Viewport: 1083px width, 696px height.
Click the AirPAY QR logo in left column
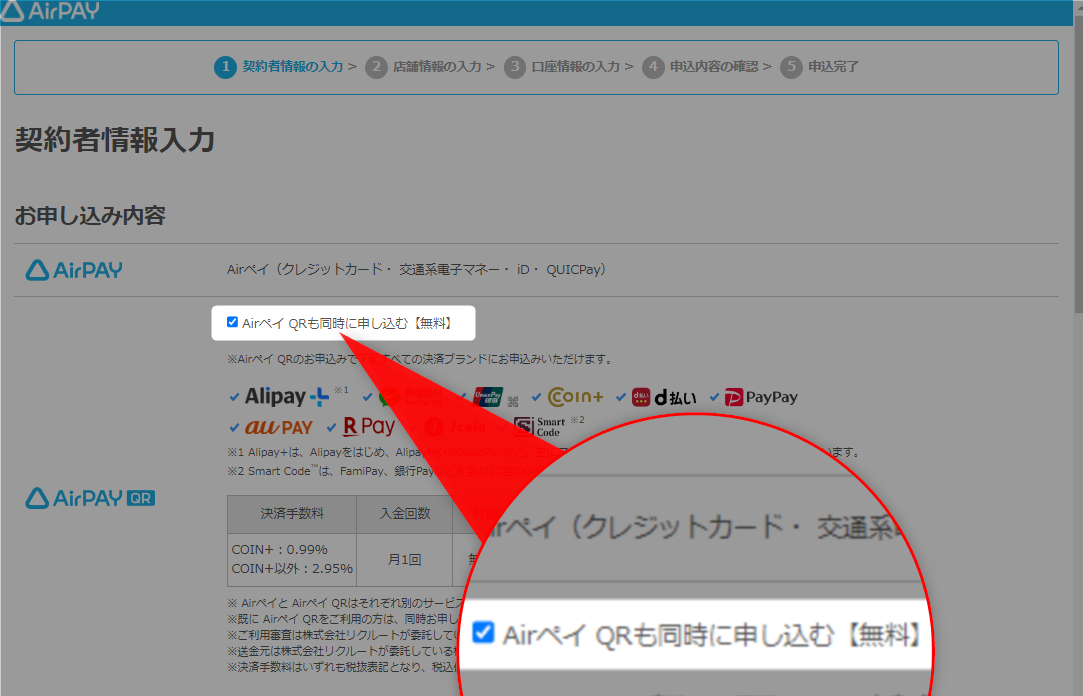89,497
